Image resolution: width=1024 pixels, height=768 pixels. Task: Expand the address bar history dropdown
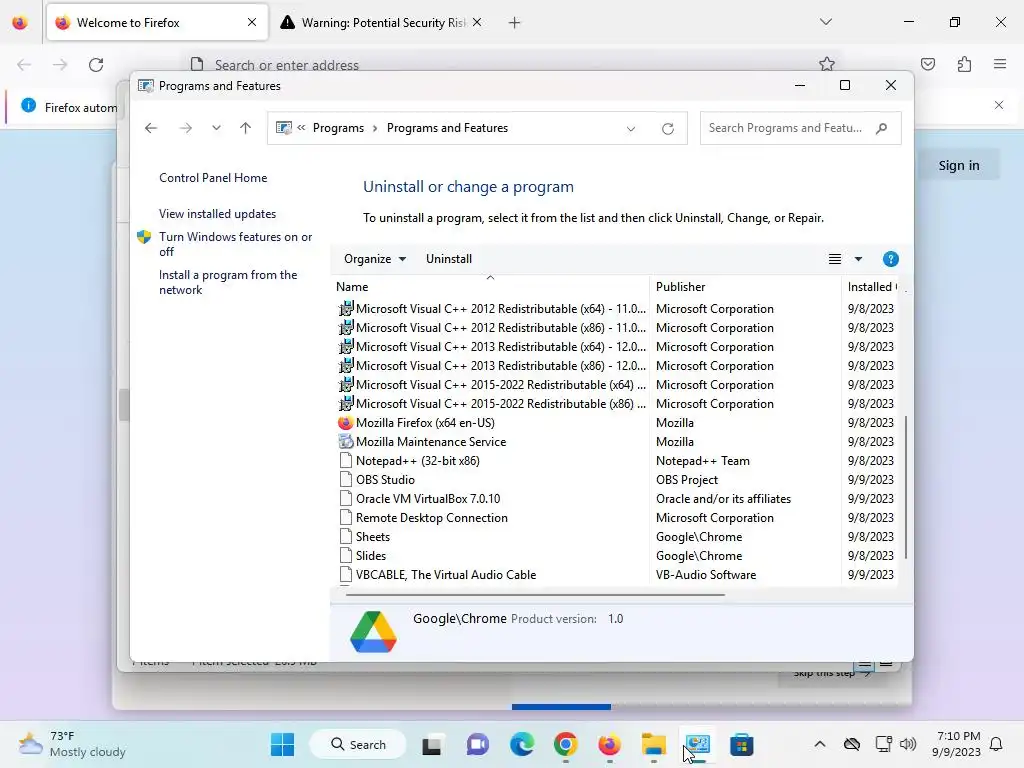(x=631, y=129)
